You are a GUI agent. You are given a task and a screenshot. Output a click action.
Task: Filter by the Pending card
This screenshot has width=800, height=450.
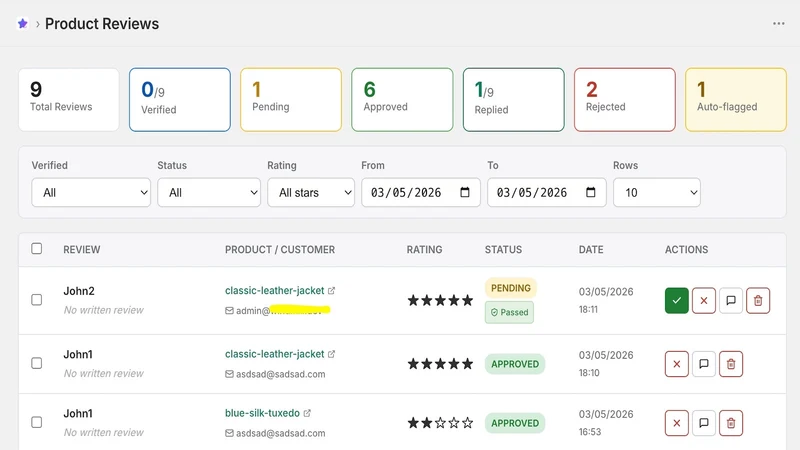291,99
